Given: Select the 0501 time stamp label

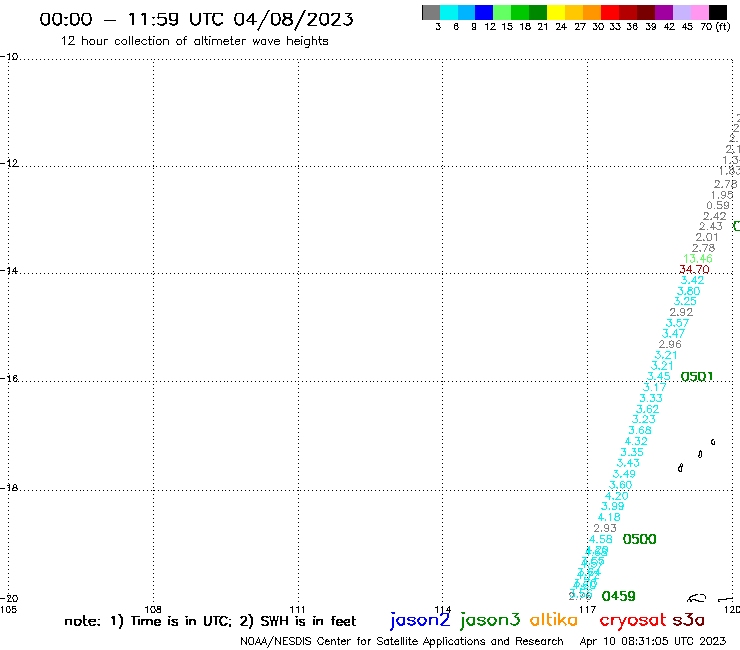Looking at the screenshot, I should (697, 376).
